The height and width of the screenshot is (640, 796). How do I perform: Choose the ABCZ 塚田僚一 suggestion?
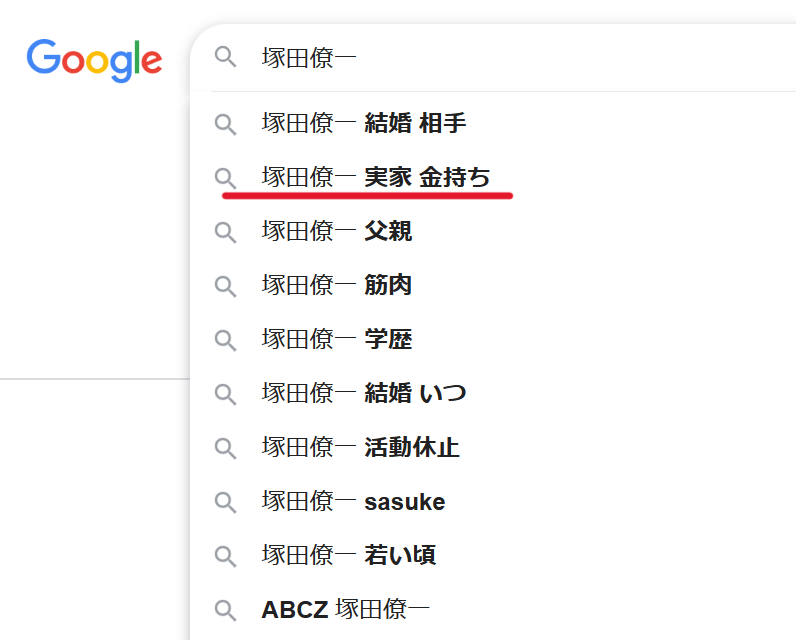[x=347, y=610]
